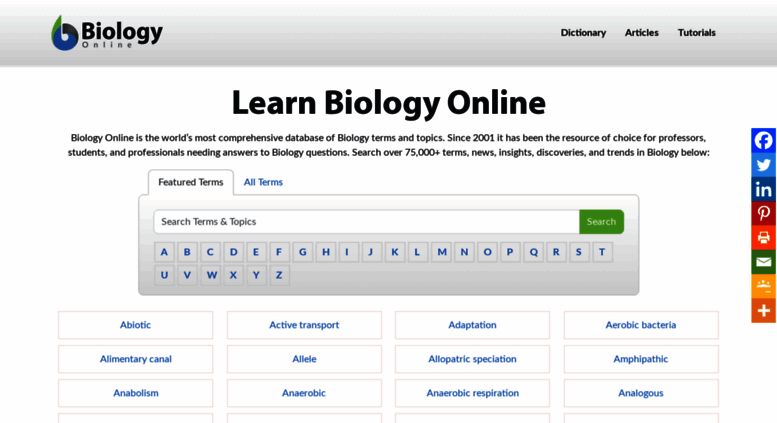Open the Amphipathic term
The width and height of the screenshot is (777, 423).
pos(641,359)
